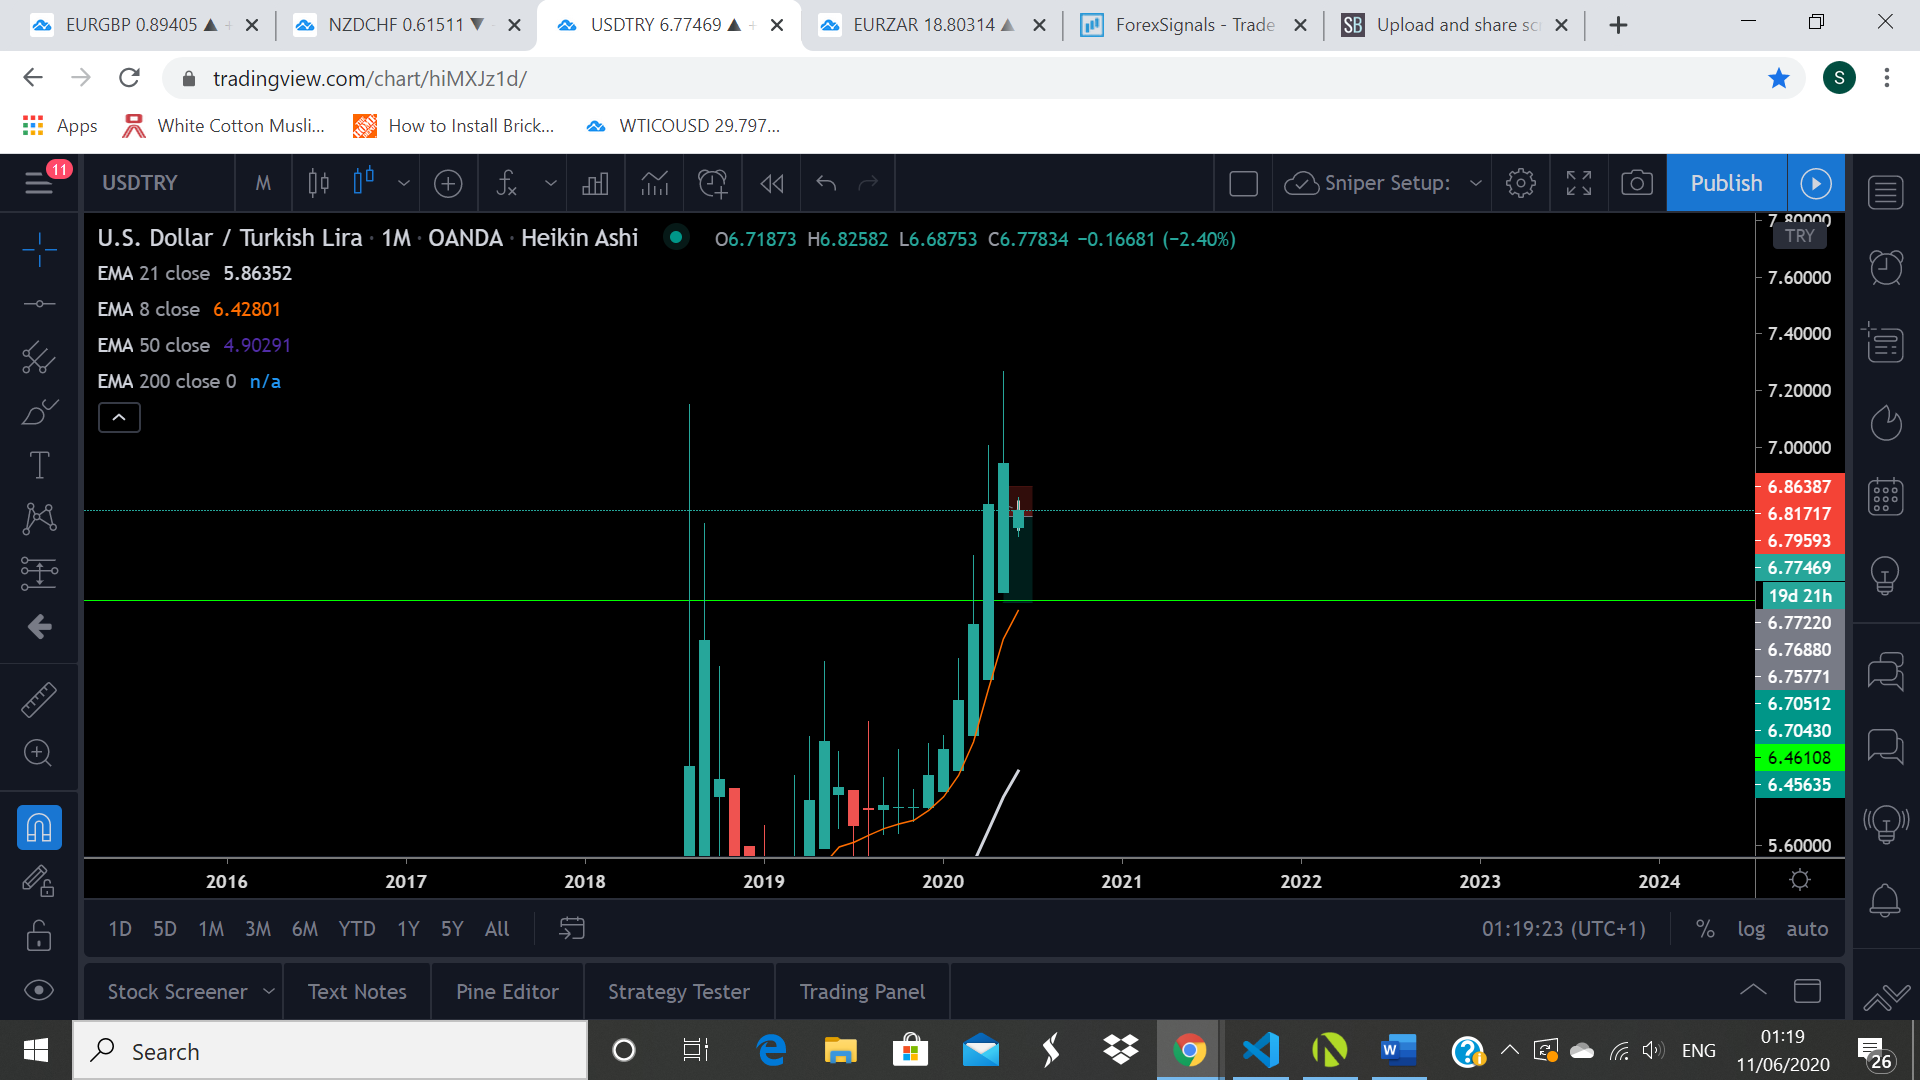The image size is (1920, 1080).
Task: Bookmark this page with the star
Action: pos(1779,78)
